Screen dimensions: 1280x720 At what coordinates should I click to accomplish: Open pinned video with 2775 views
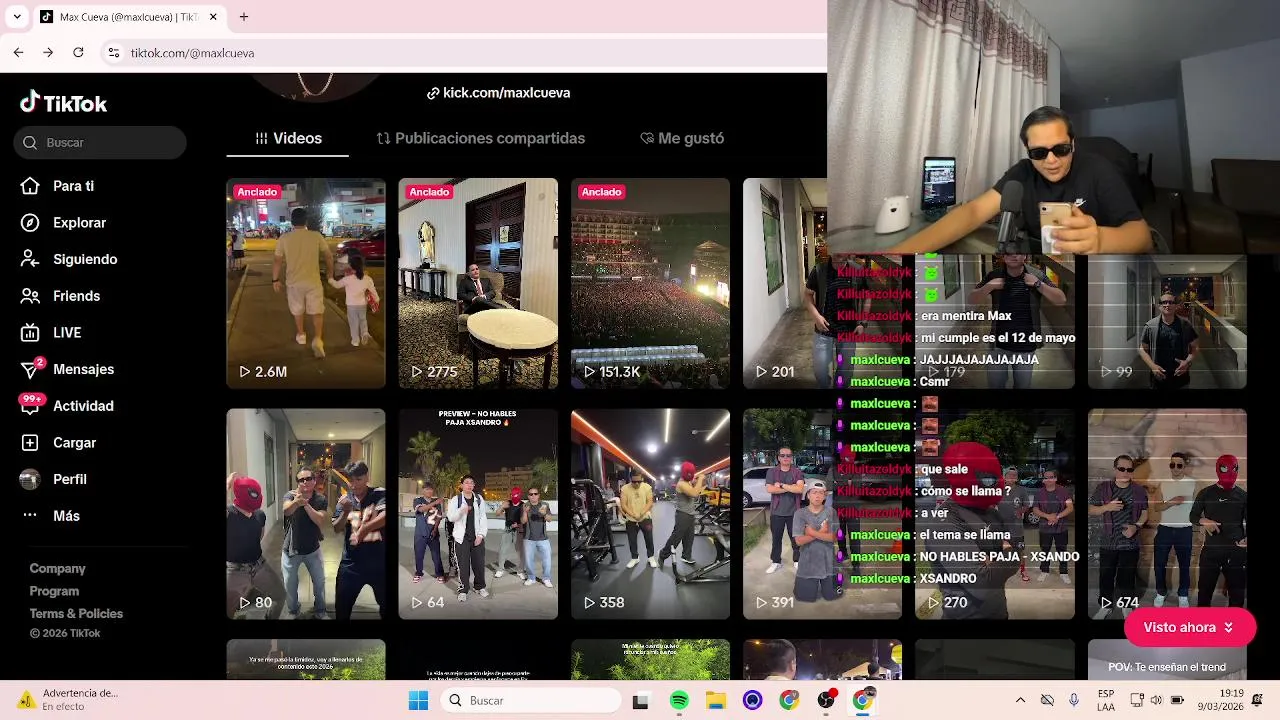(478, 283)
